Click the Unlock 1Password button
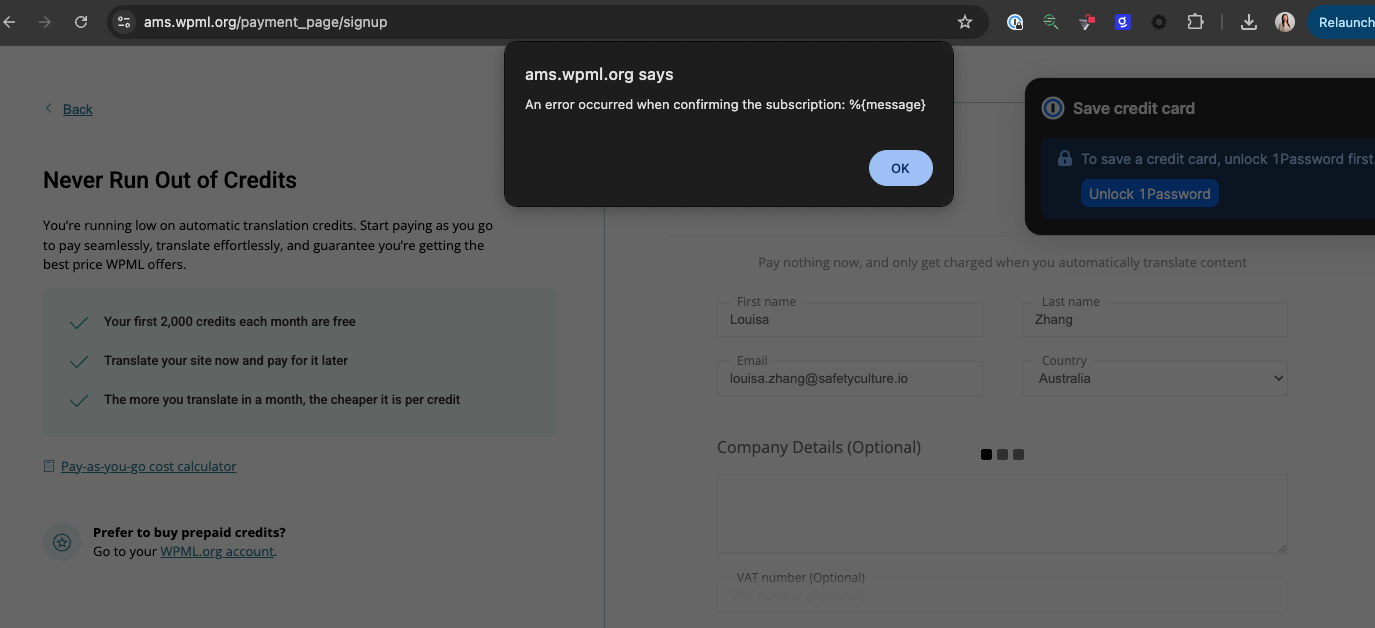1375x628 pixels. tap(1149, 194)
